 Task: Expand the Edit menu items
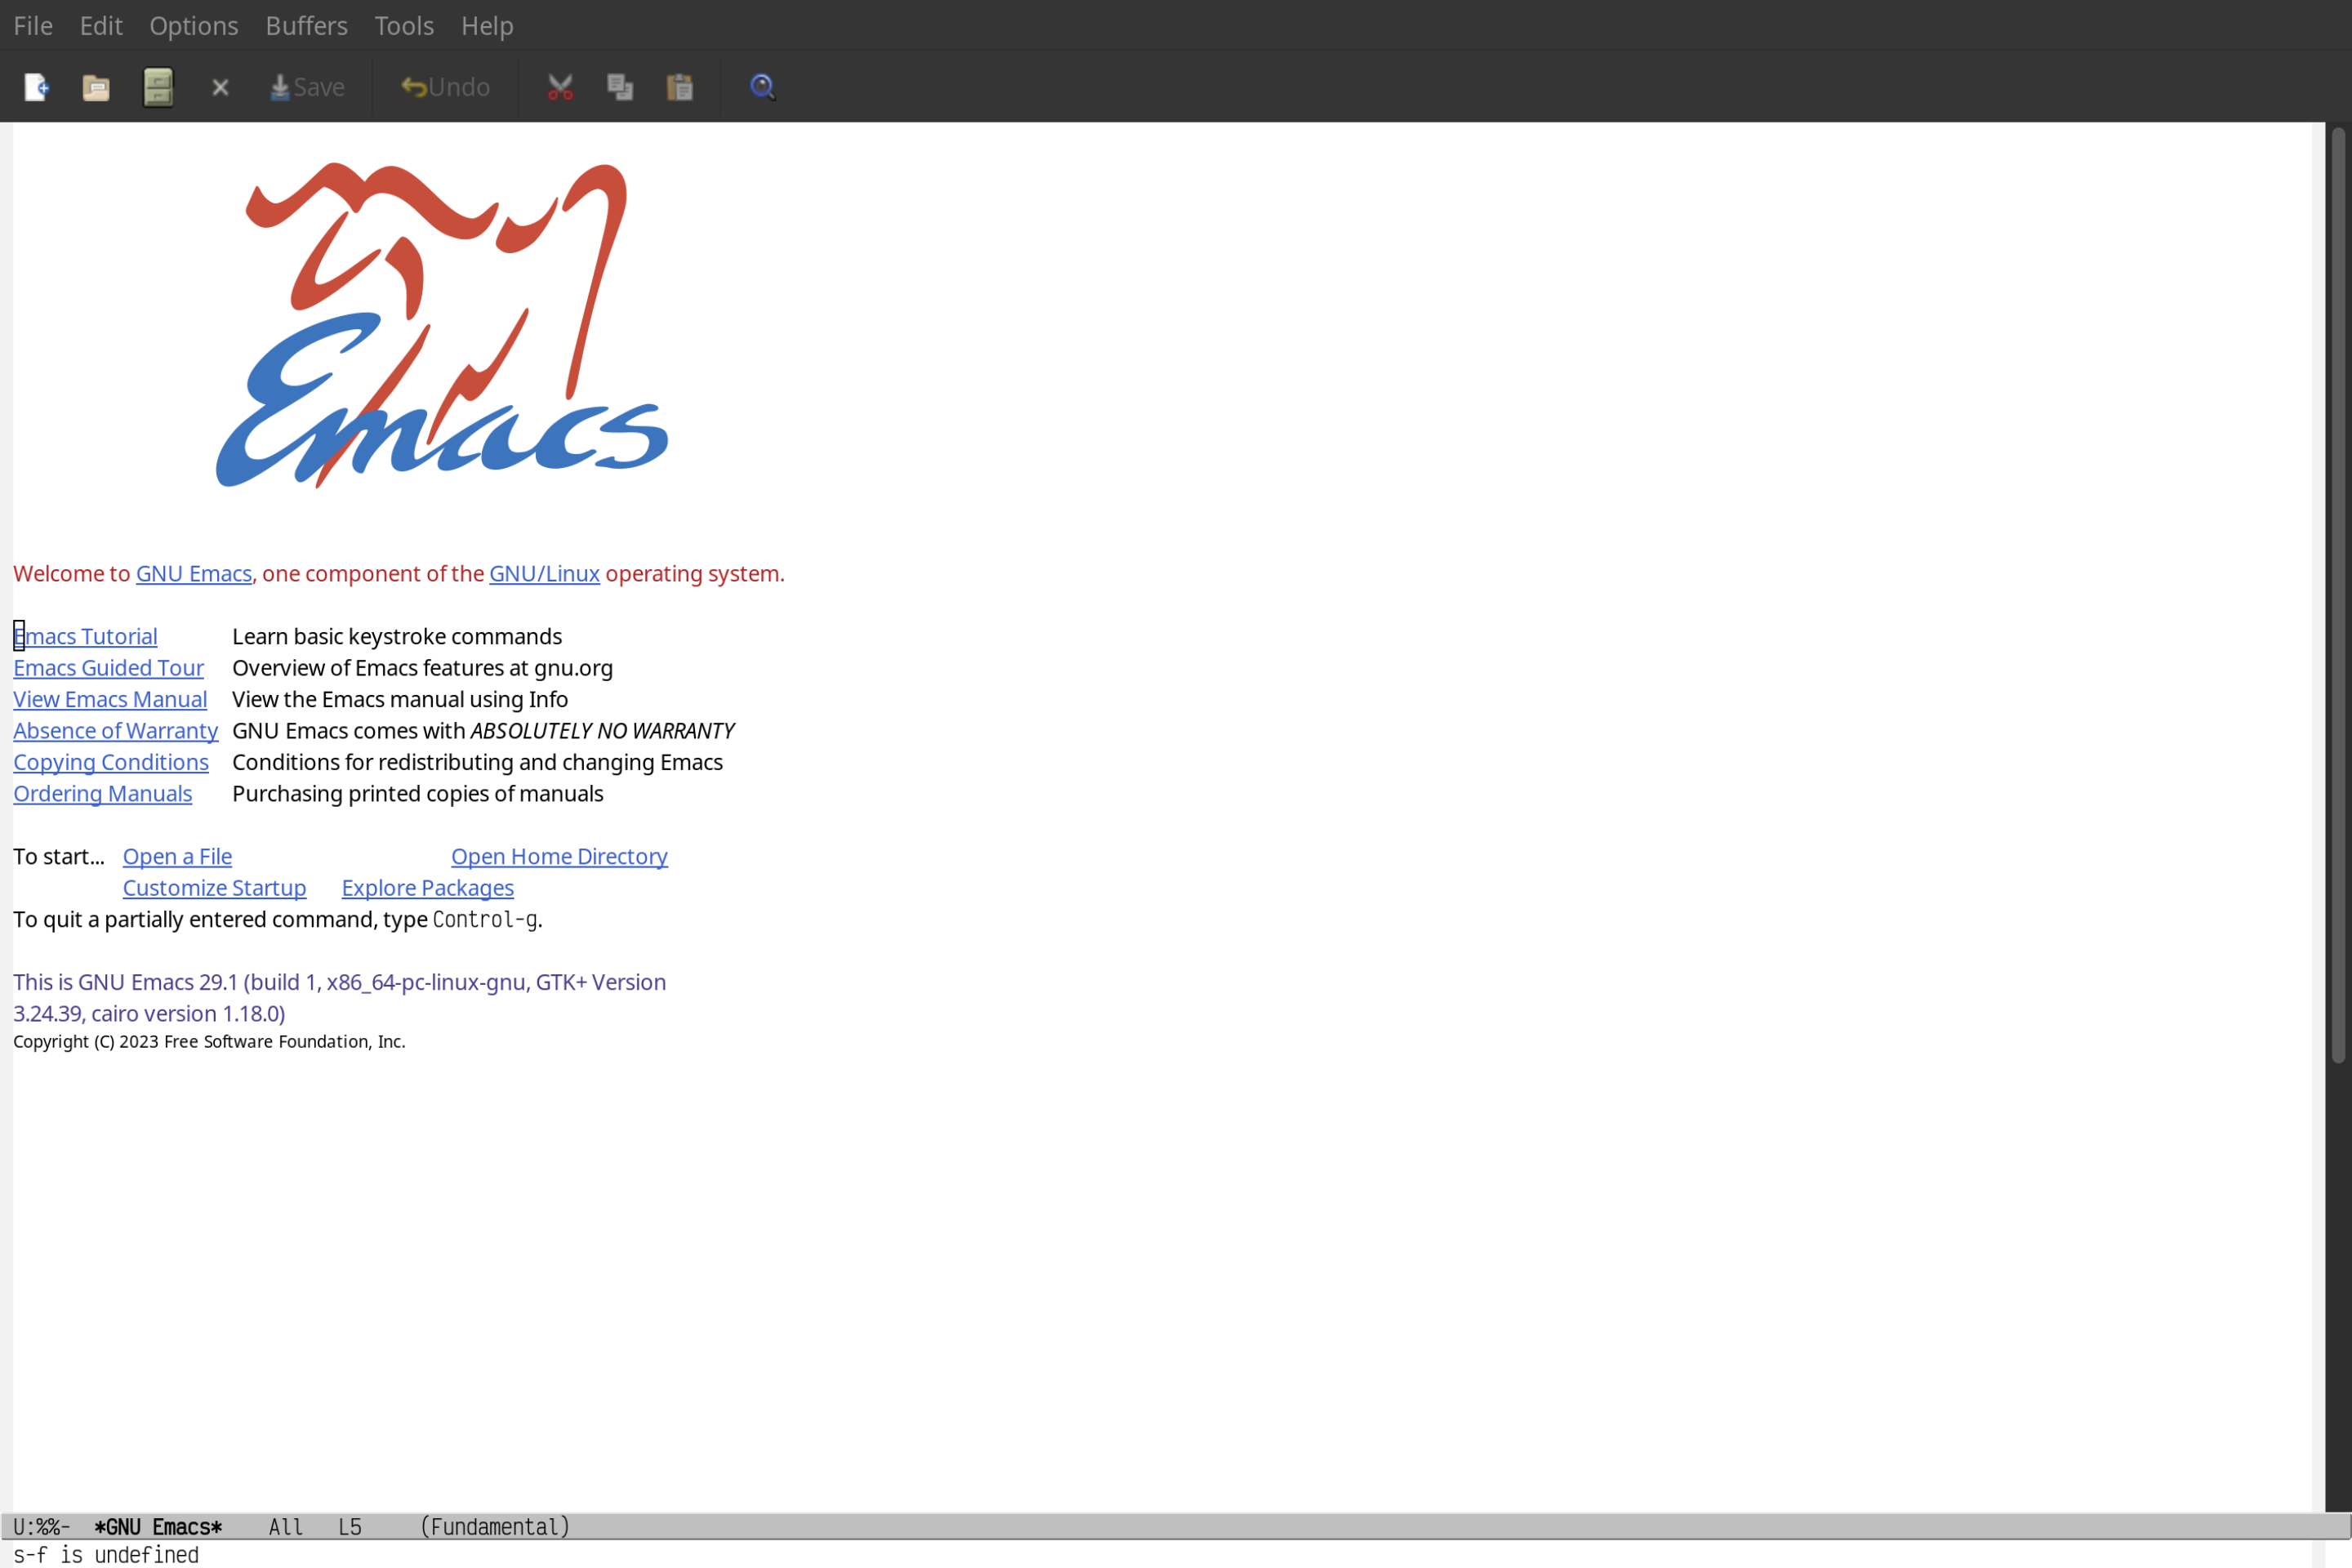coord(100,24)
